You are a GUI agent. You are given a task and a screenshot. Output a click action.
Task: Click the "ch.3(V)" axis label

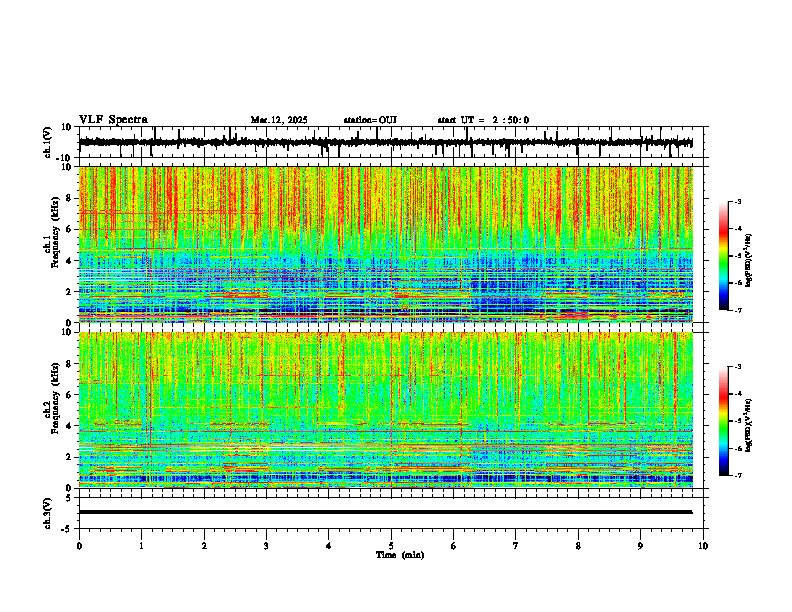(48, 513)
